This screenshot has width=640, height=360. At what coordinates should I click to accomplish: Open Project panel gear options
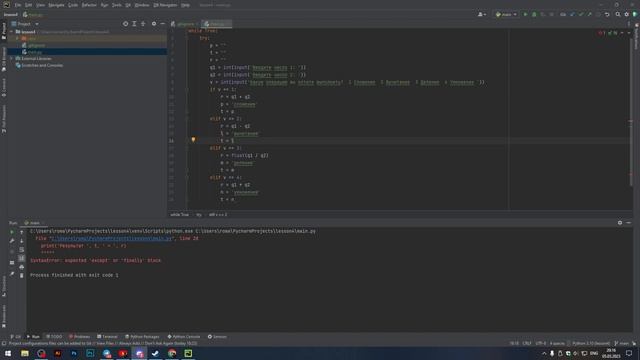tap(154, 24)
